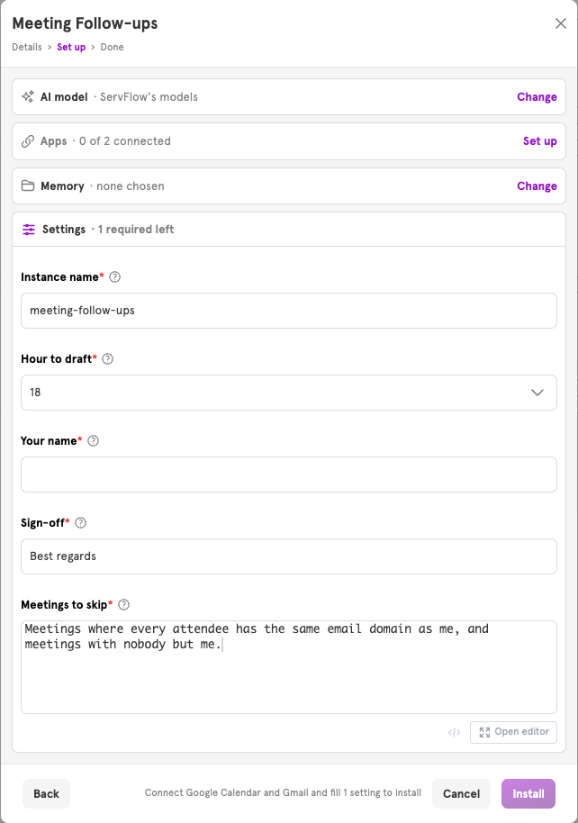
Task: Click the Meeting Follow-ups title
Action: [x=85, y=24]
